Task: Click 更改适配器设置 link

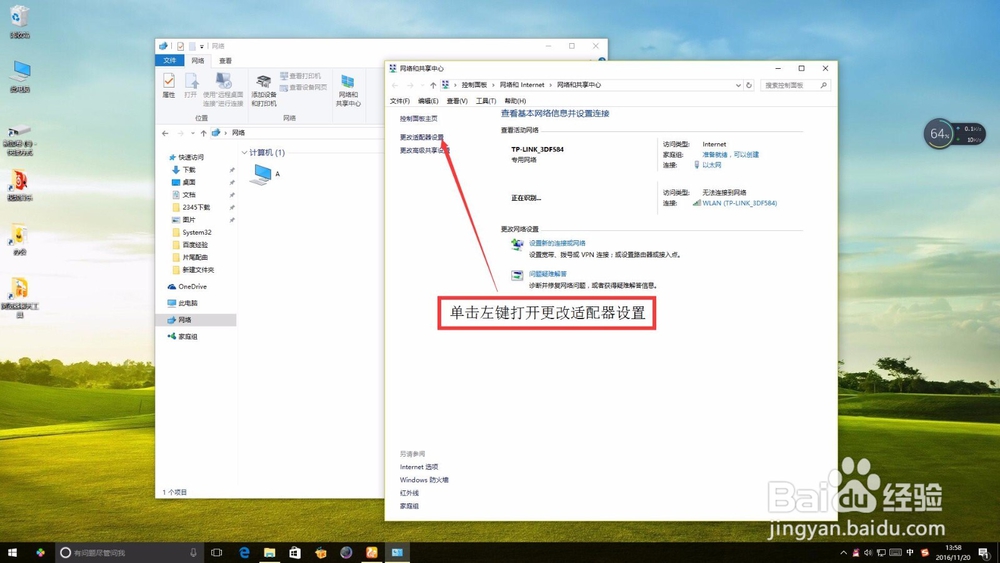Action: click(422, 137)
